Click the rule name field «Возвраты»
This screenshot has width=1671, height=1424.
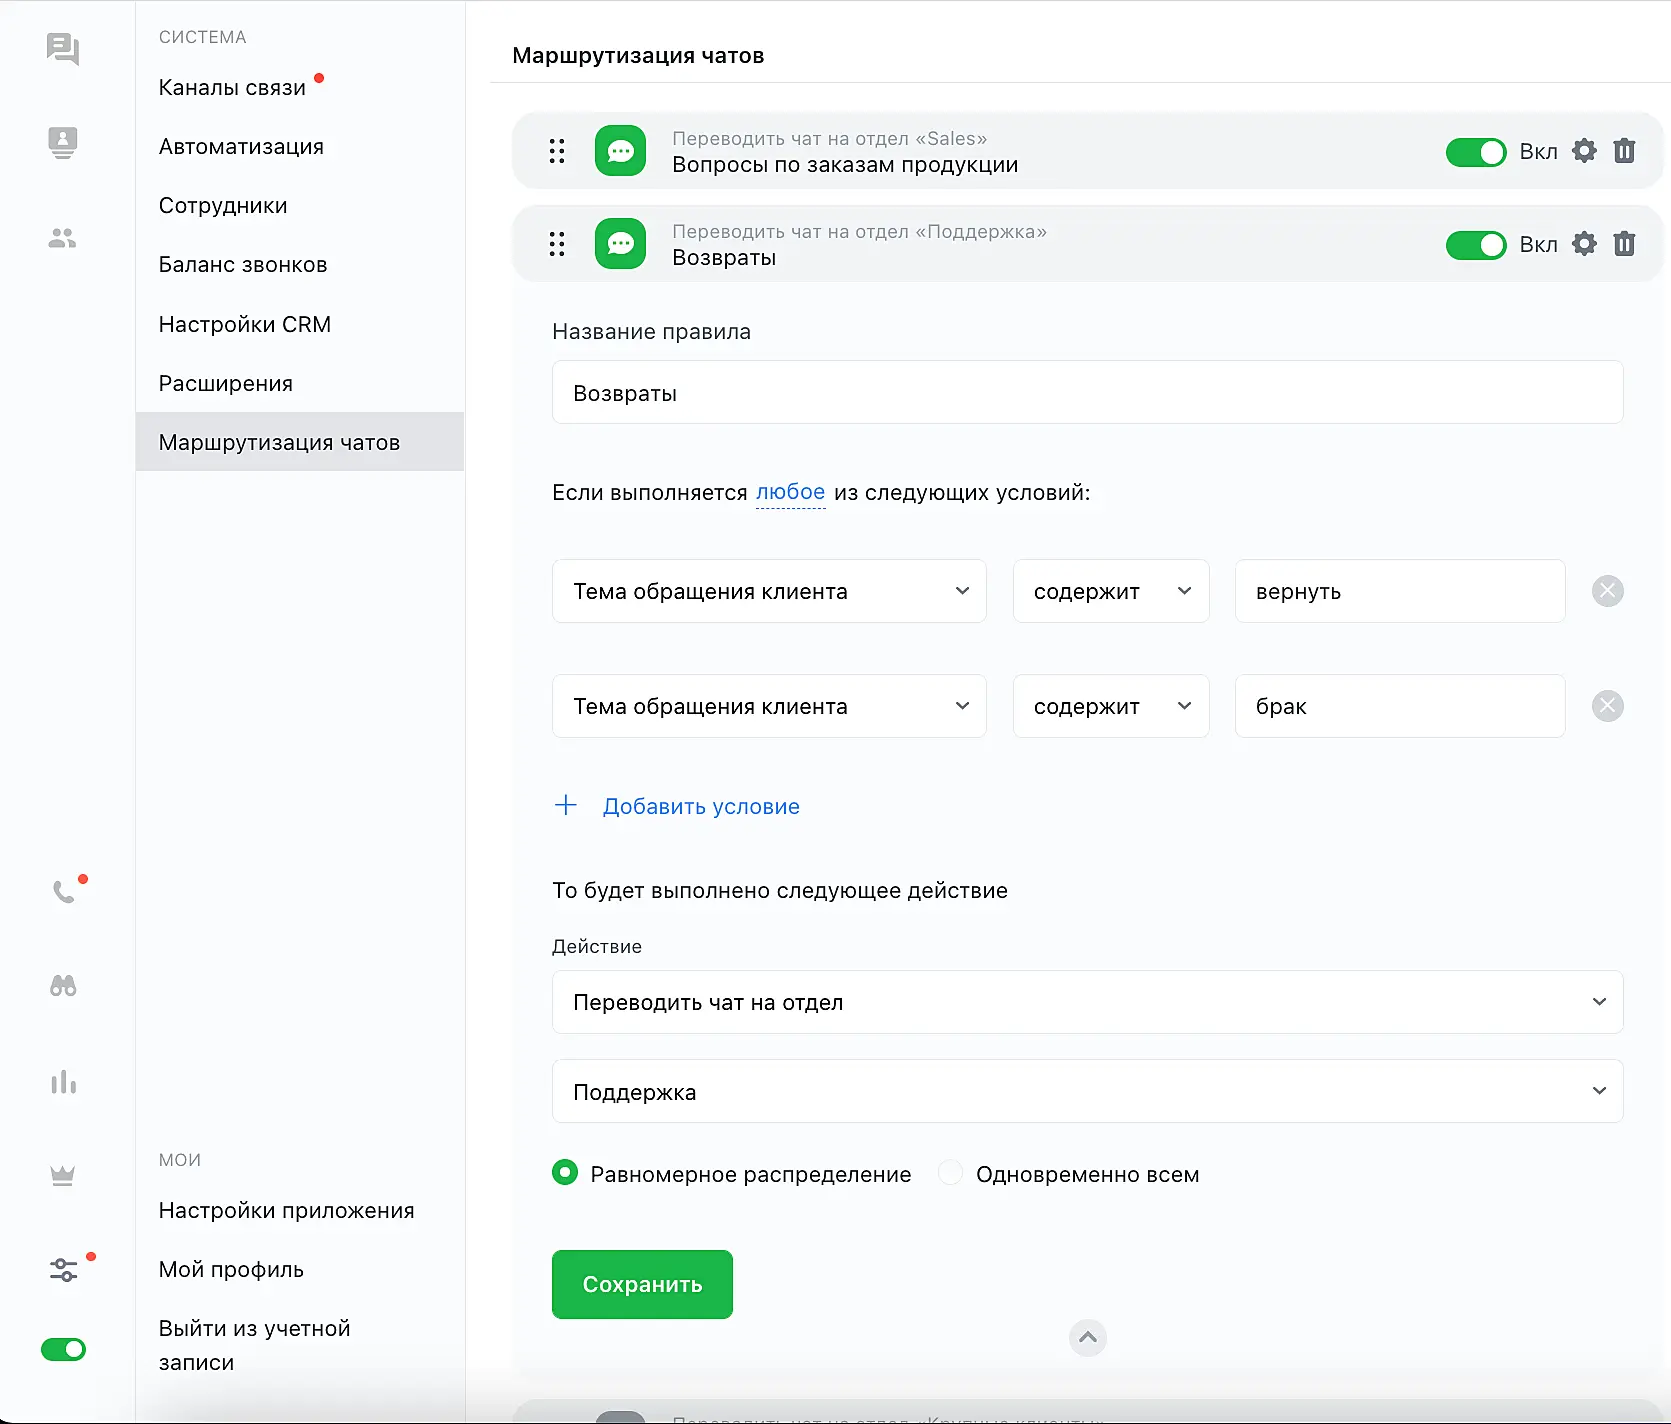click(x=1087, y=393)
